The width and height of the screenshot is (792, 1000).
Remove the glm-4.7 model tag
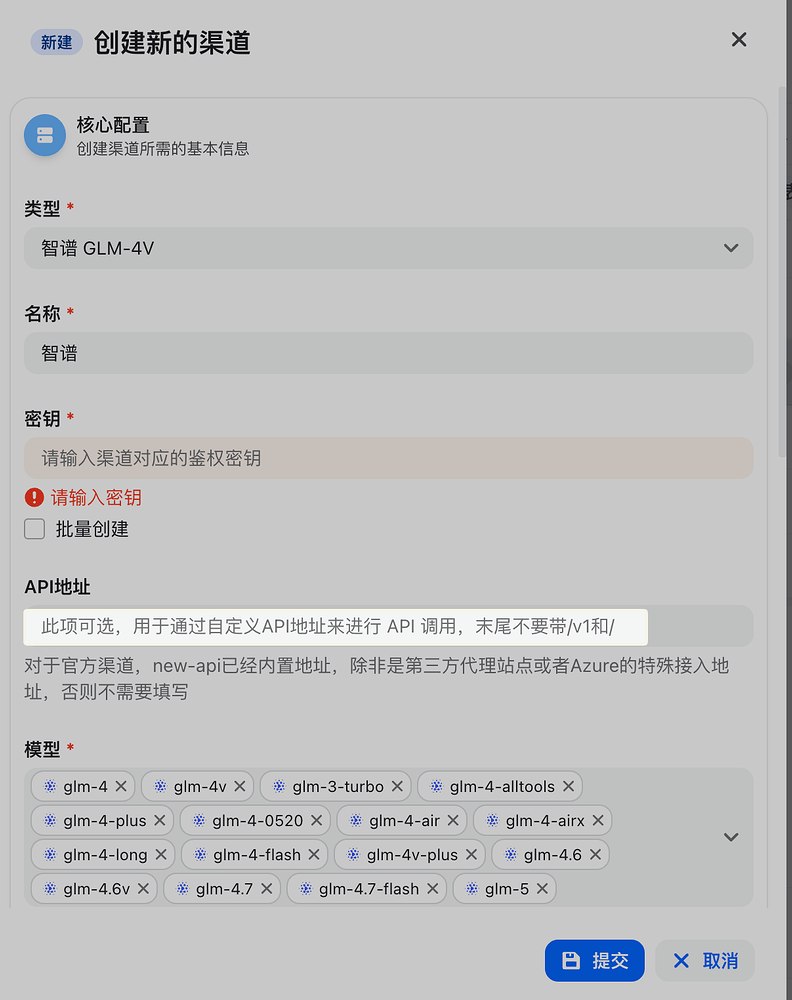(267, 888)
